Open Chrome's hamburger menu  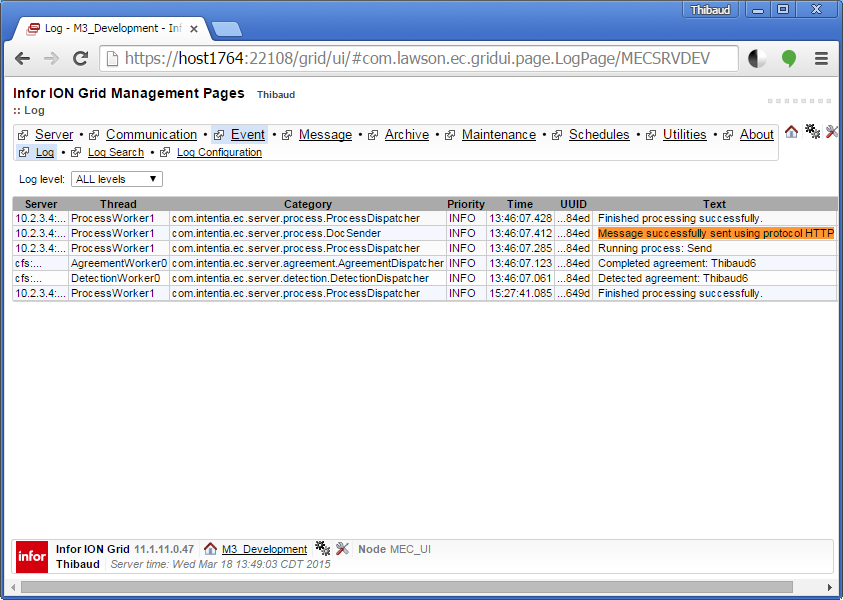click(x=821, y=58)
